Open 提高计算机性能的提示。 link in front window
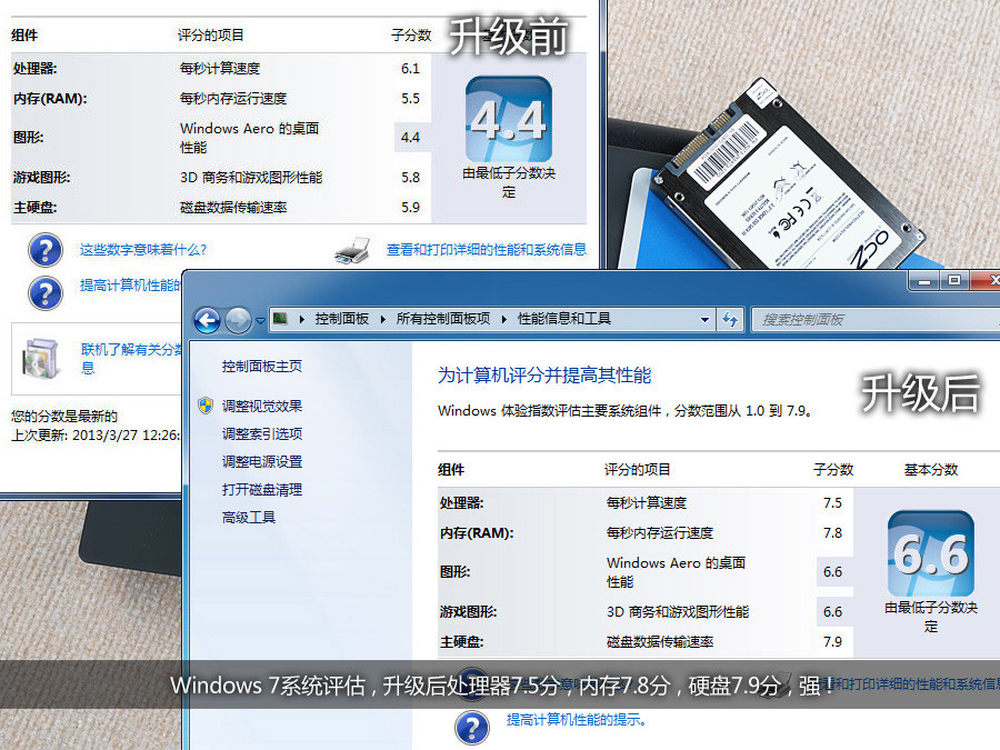1000x750 pixels. point(577,720)
